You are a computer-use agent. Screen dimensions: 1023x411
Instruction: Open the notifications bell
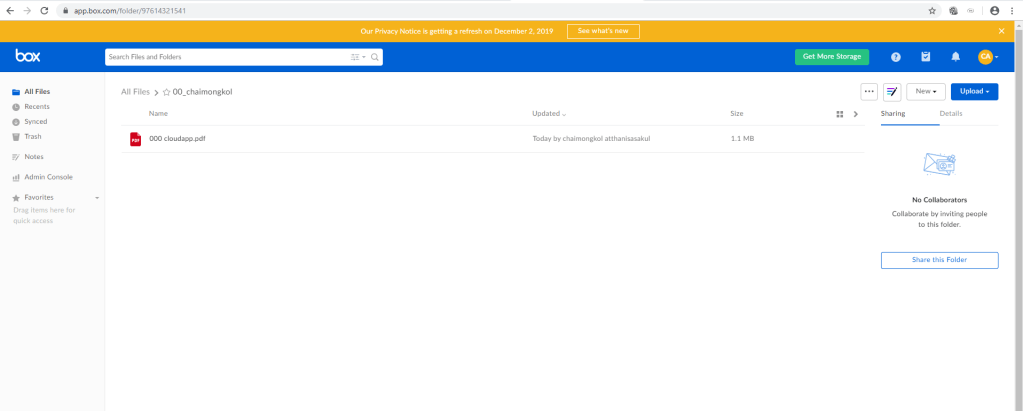955,57
